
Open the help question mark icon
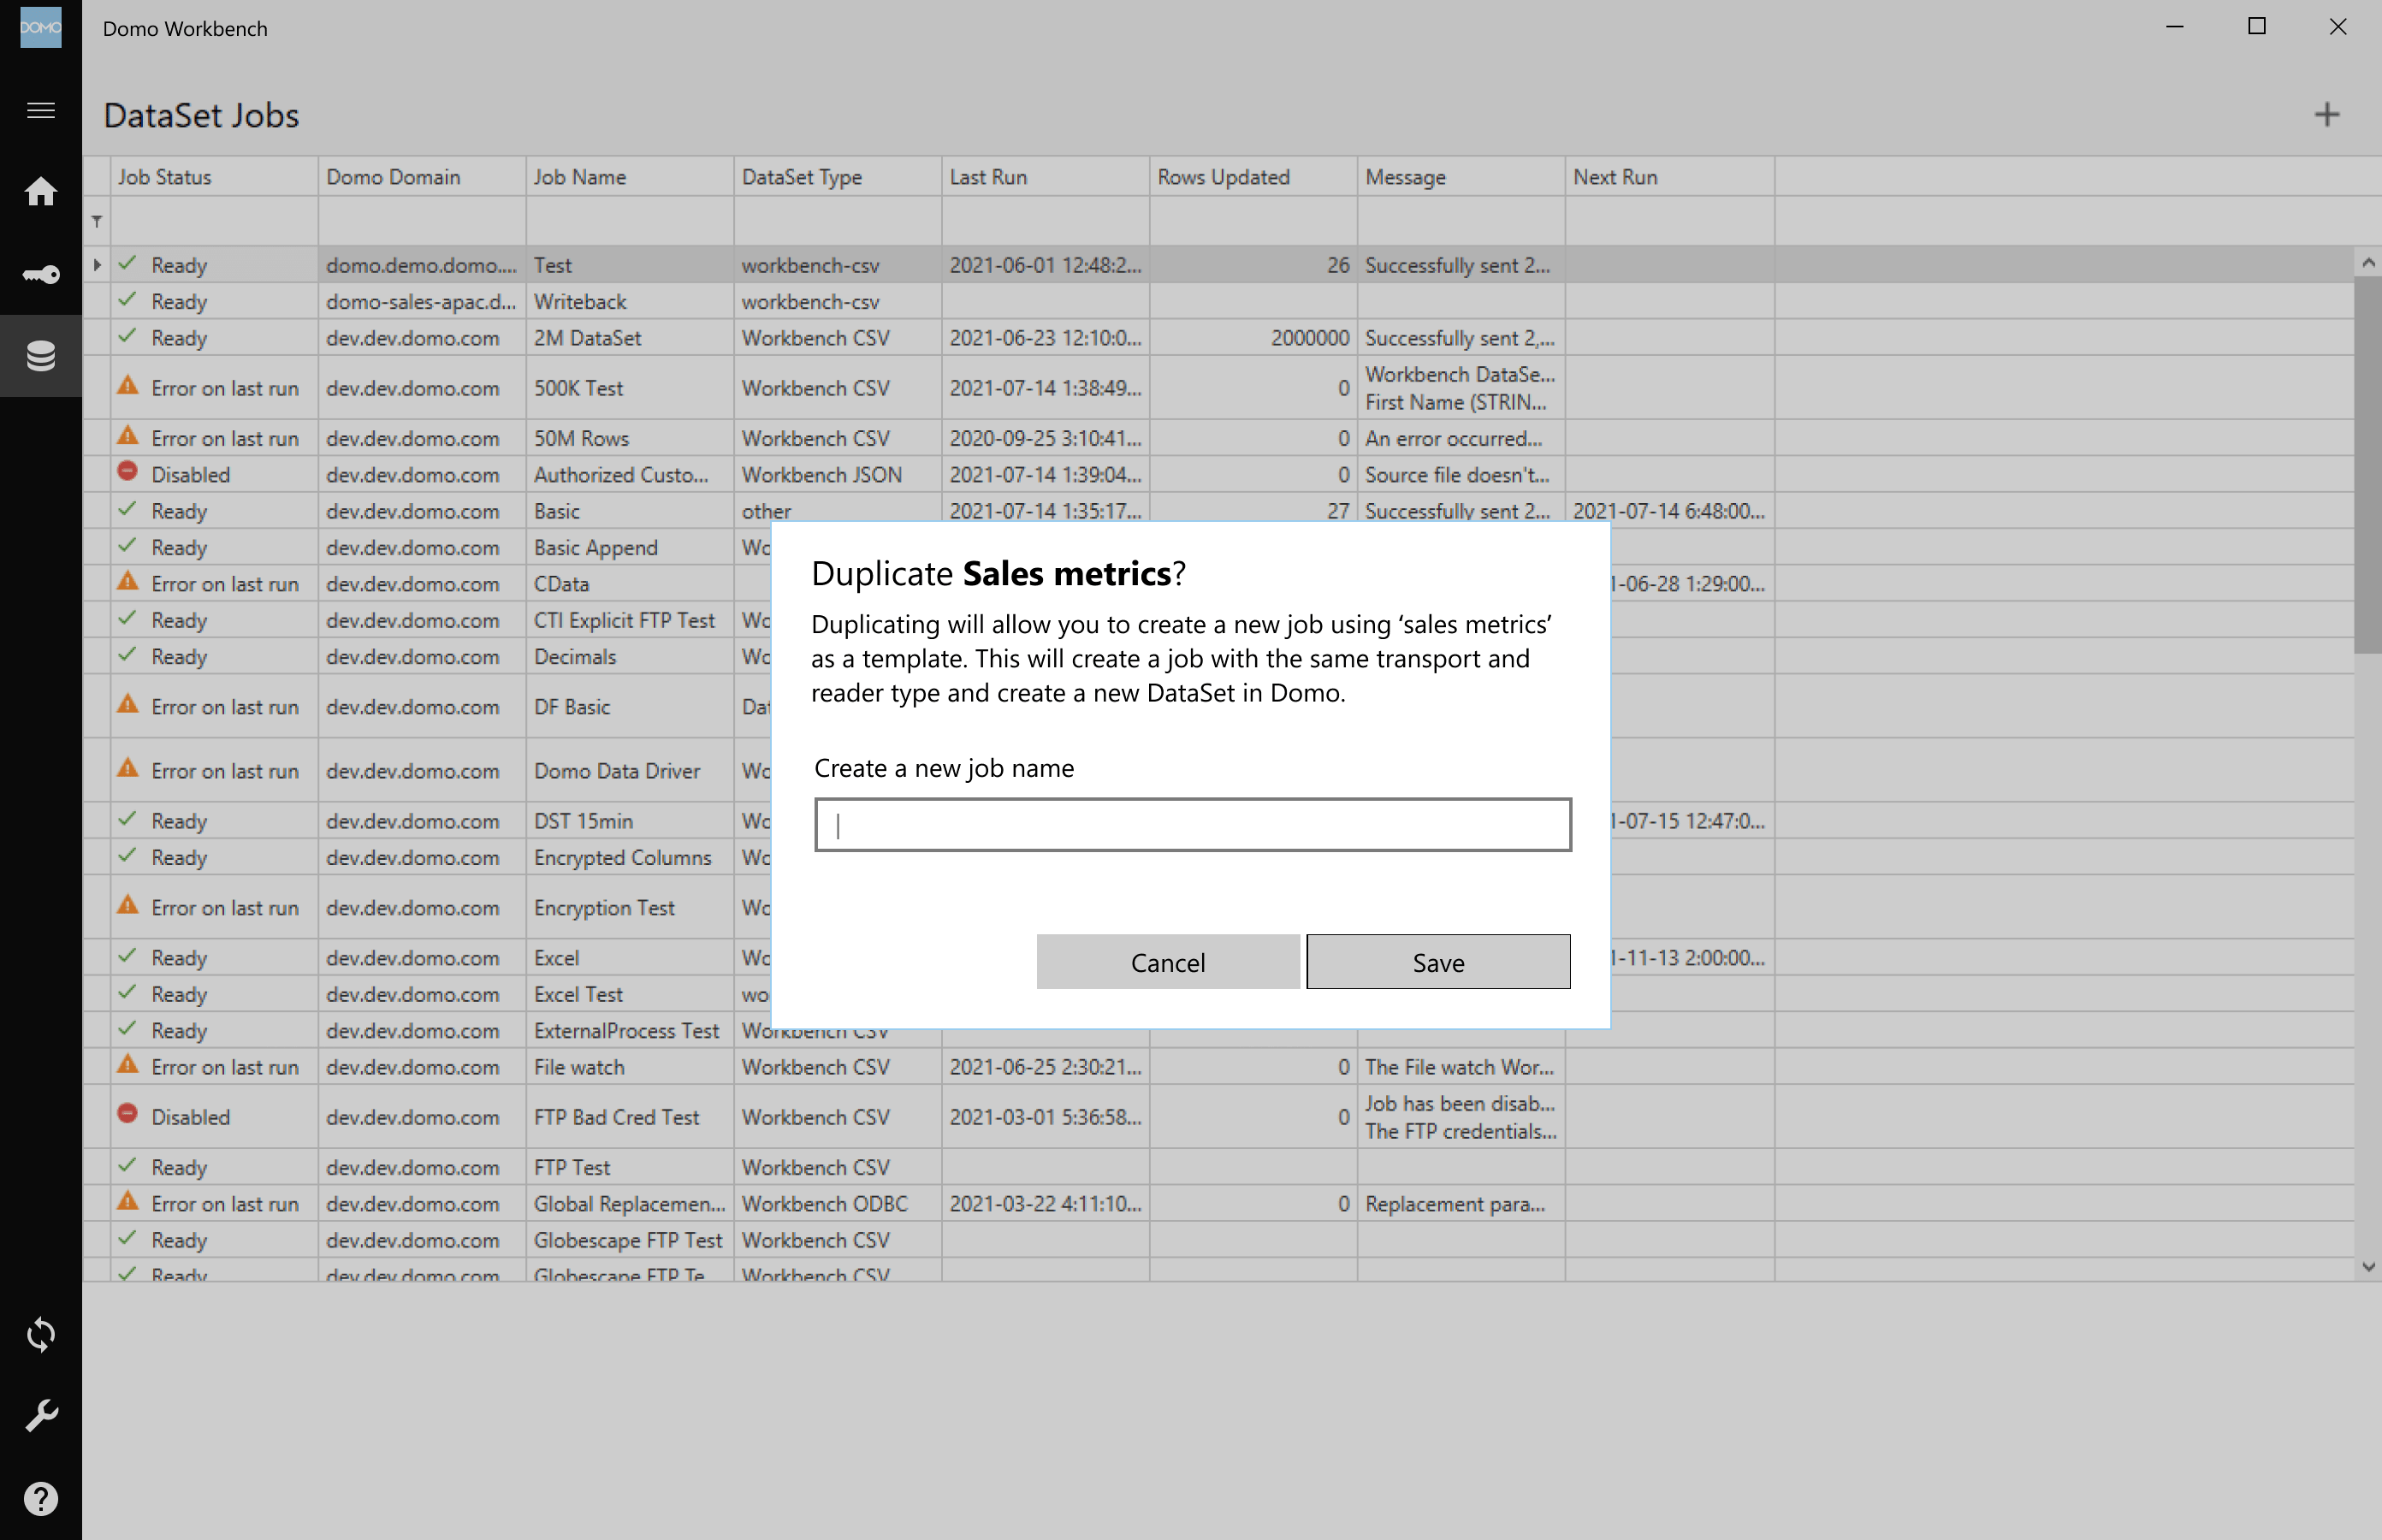(40, 1498)
